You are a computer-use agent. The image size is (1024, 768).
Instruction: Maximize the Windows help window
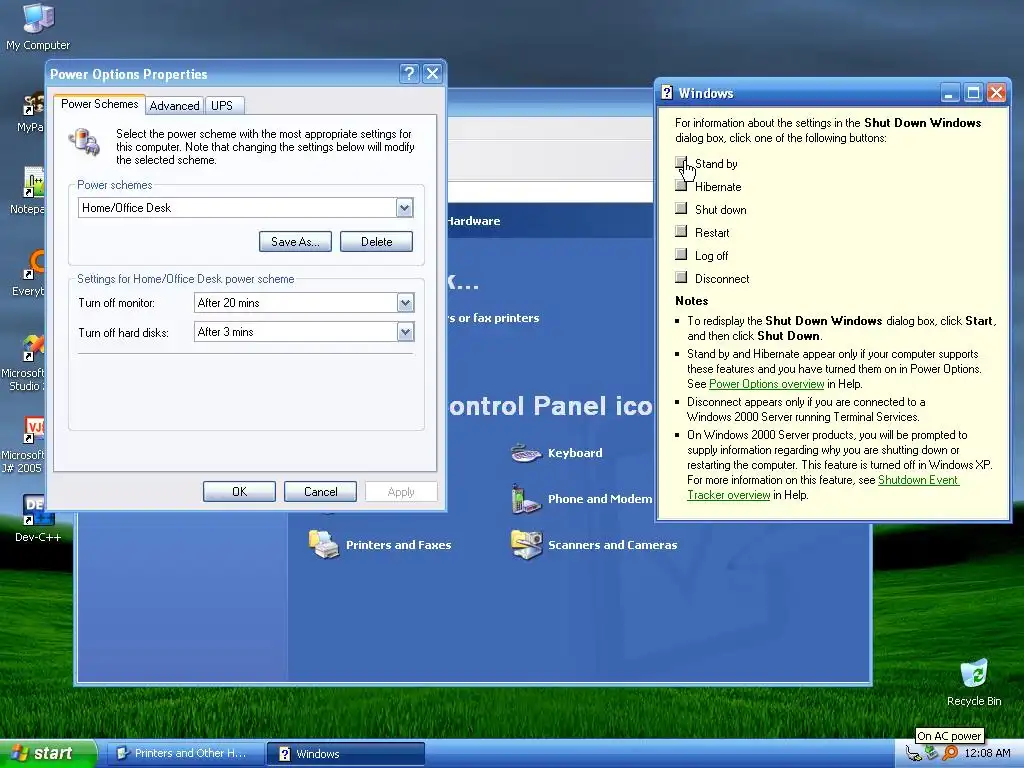pyautogui.click(x=972, y=93)
